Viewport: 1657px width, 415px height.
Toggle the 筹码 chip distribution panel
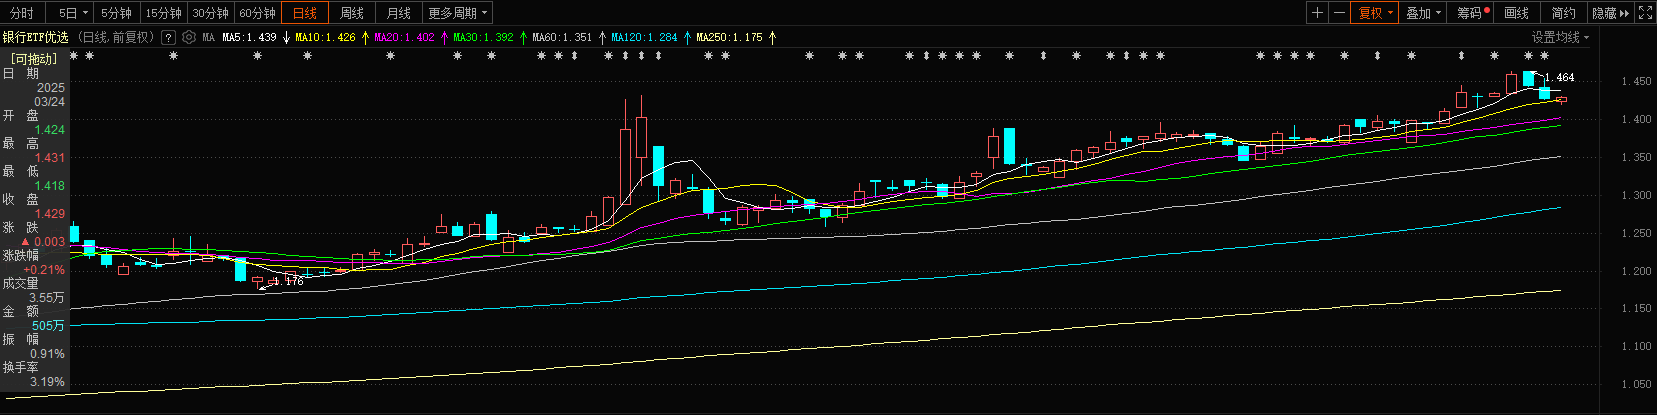(x=1472, y=13)
